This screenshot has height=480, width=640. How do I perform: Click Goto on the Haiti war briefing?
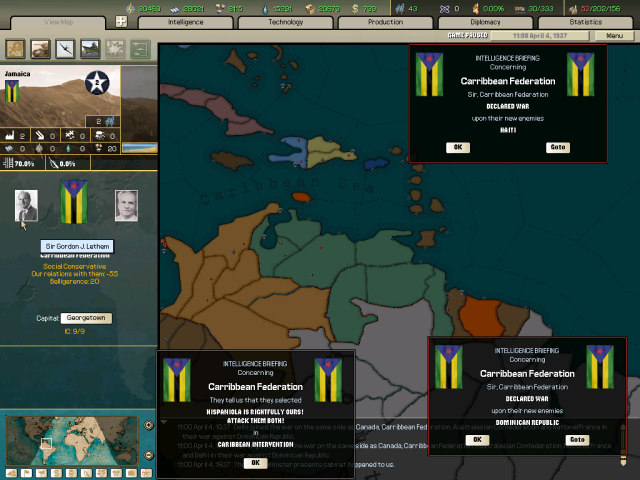(x=558, y=147)
